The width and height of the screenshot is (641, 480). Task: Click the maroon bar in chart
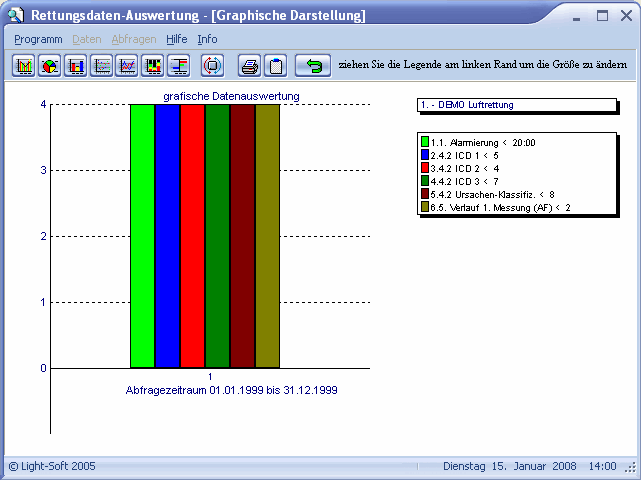pos(242,236)
